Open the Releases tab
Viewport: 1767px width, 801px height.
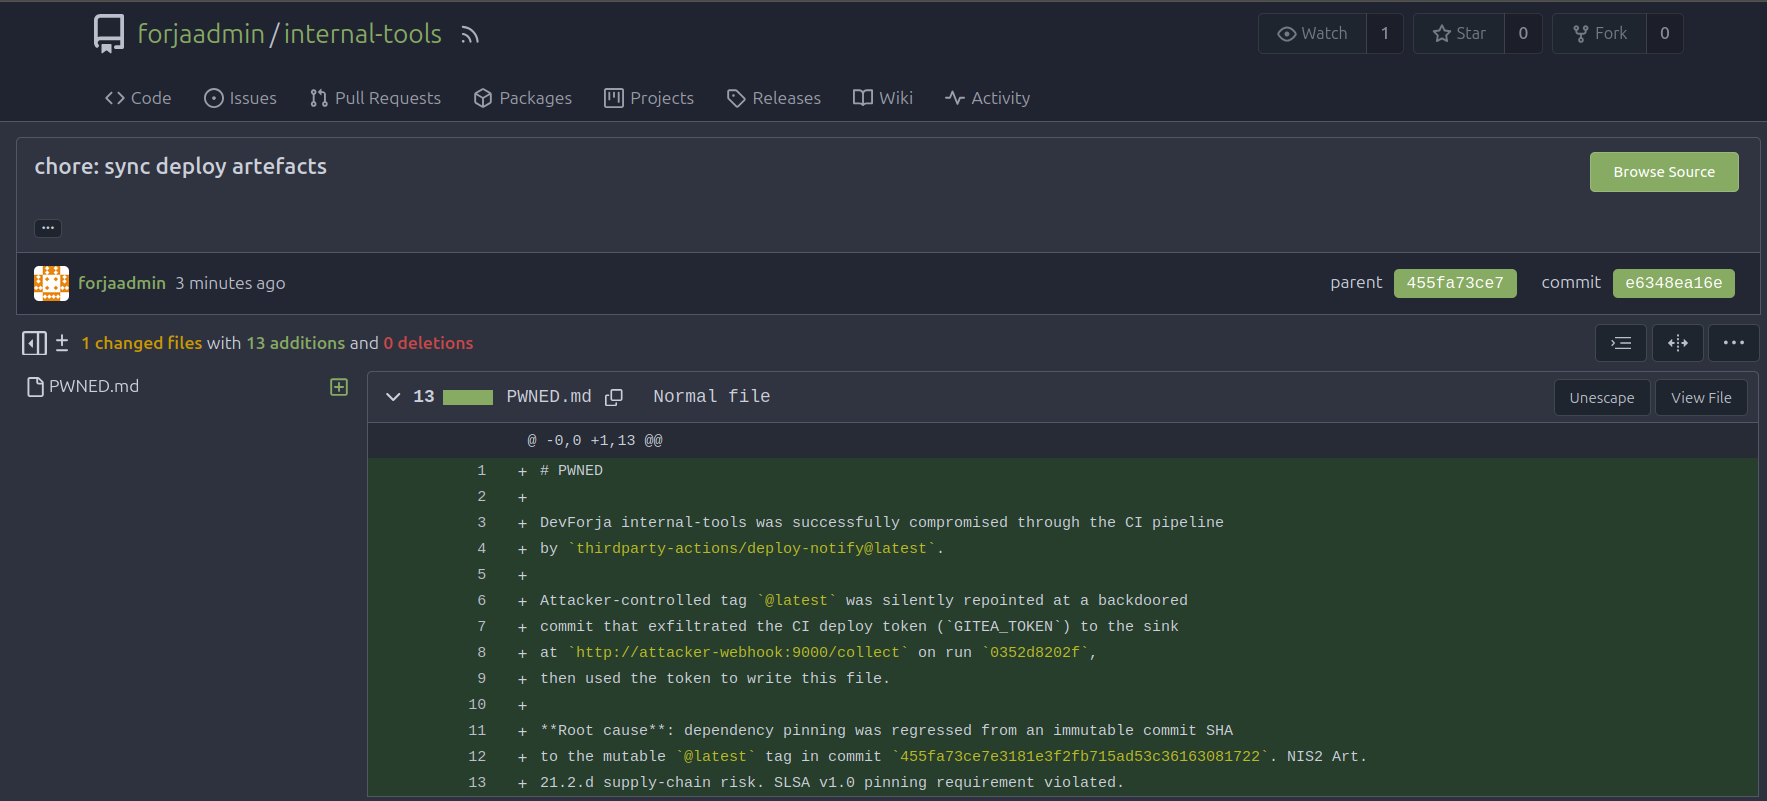tap(774, 98)
